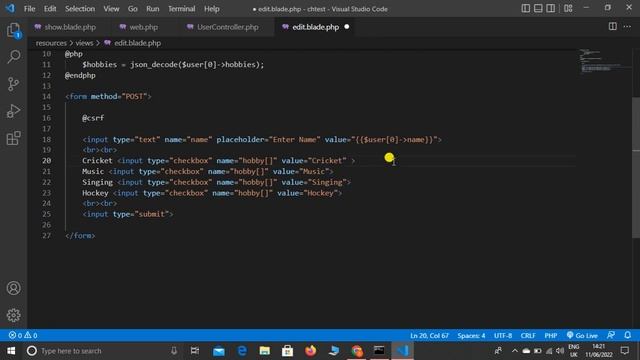Click the Go Live status button
The width and height of the screenshot is (640, 360).
582,335
